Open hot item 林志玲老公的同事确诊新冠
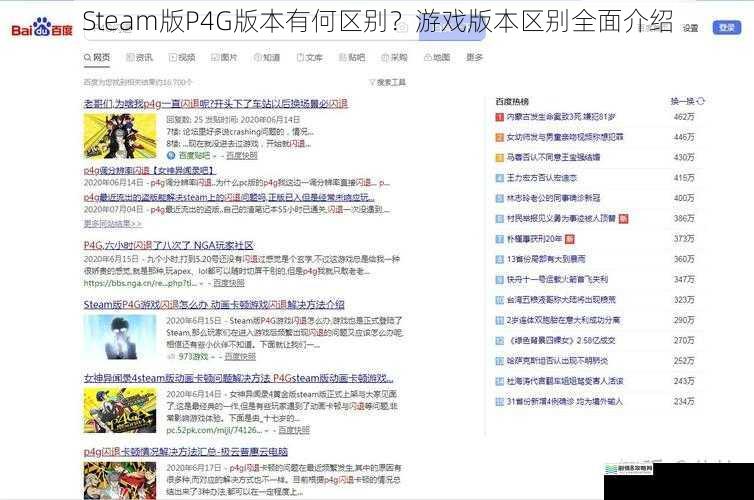Image resolution: width=754 pixels, height=500 pixels. tap(553, 198)
